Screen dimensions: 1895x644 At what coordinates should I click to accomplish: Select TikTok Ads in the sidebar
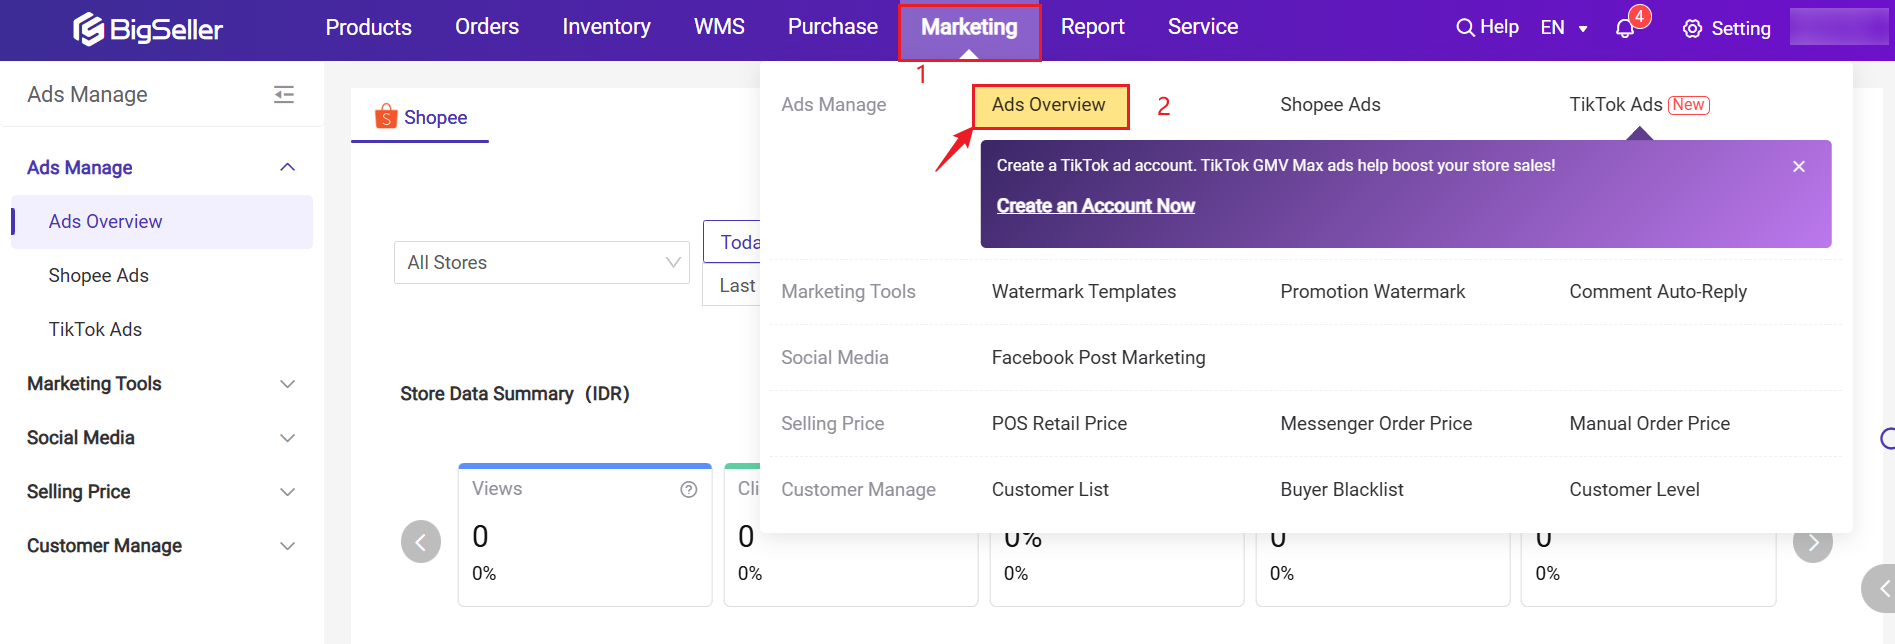[x=95, y=330]
